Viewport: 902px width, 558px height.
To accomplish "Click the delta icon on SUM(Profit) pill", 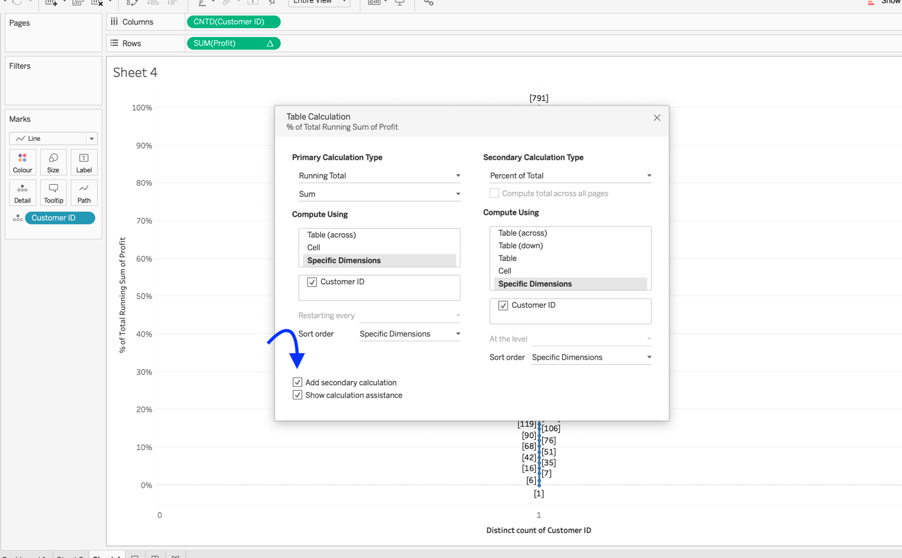I will point(270,44).
